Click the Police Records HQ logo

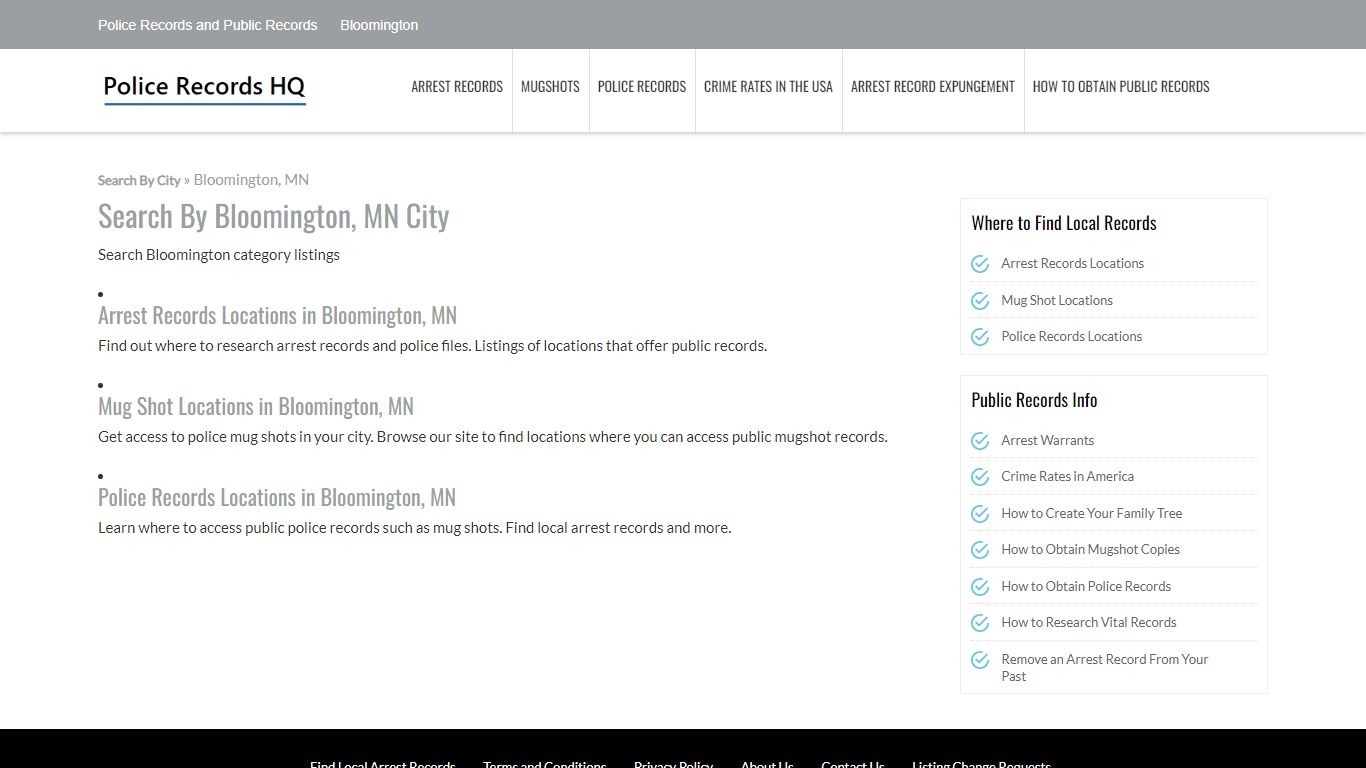click(204, 88)
